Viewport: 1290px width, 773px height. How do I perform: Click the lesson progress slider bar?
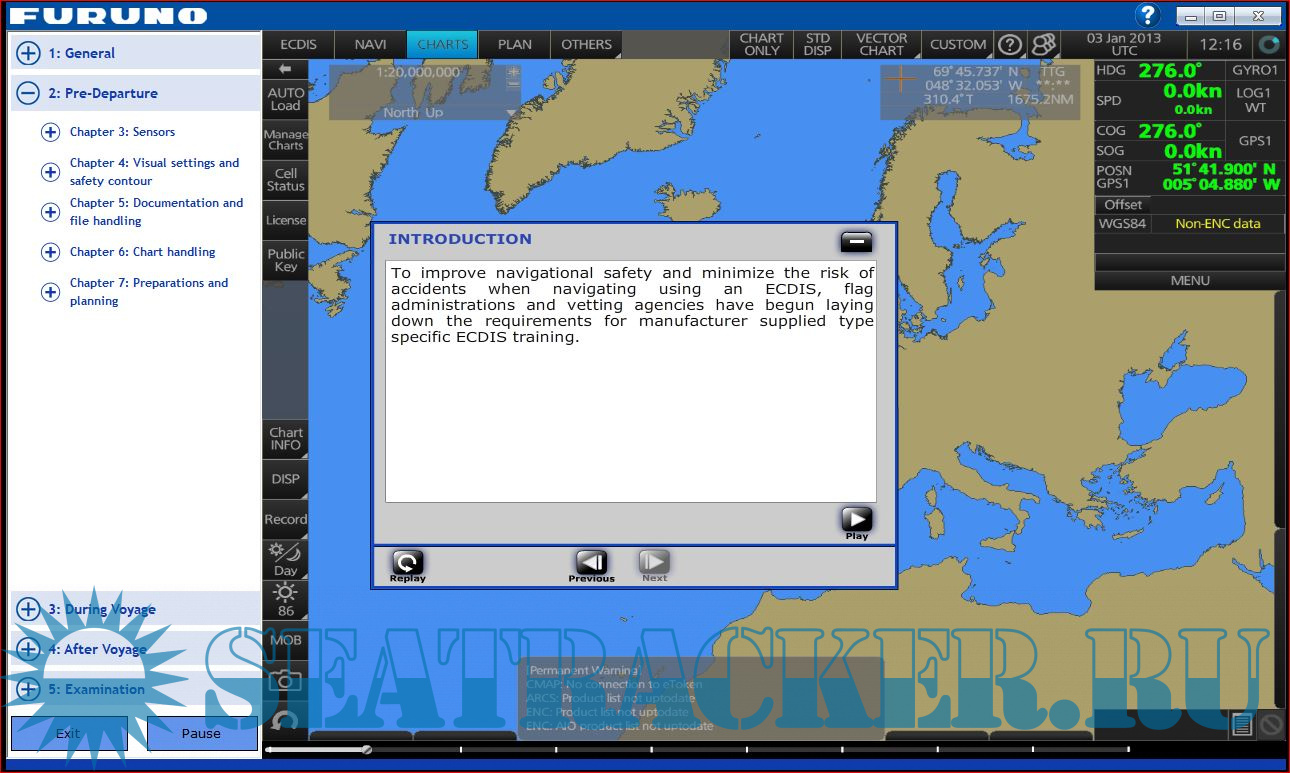click(x=700, y=749)
